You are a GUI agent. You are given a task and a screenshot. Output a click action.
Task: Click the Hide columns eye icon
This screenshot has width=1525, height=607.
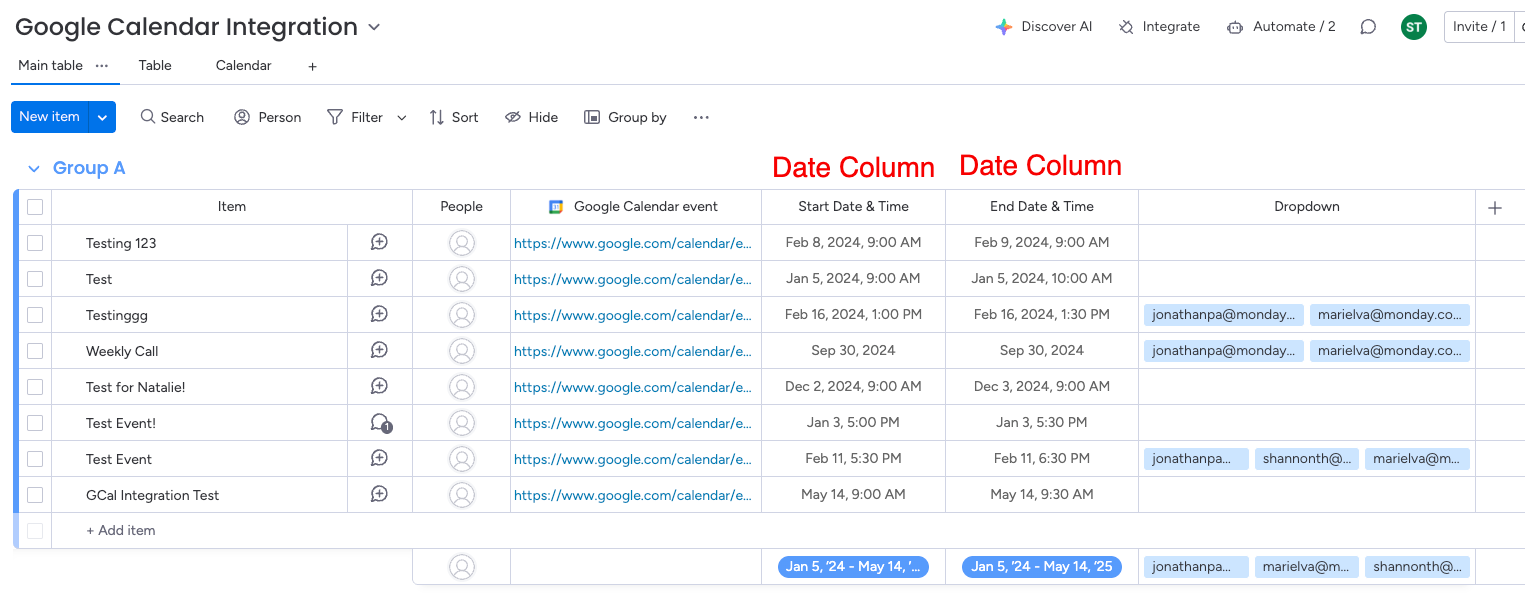(513, 117)
